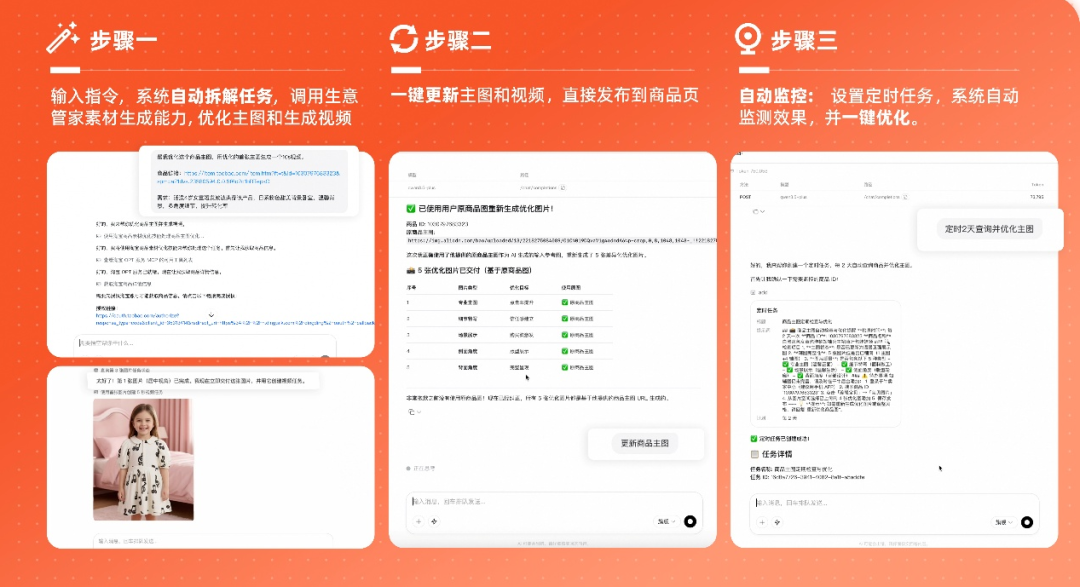Click the 73,793 tokens value in step three
Screen dimensions: 1080x587
(x=1036, y=197)
